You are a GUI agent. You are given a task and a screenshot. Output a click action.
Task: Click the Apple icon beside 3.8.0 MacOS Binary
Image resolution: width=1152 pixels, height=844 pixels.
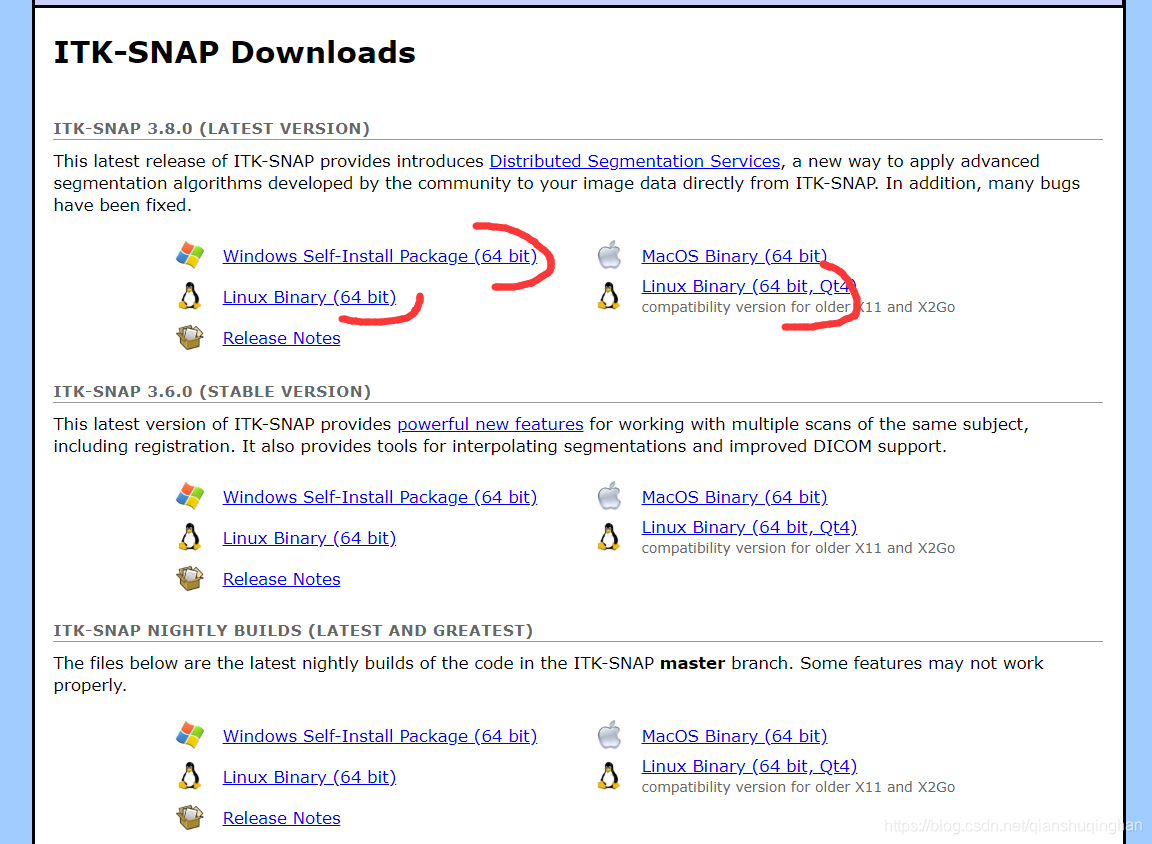[x=609, y=255]
